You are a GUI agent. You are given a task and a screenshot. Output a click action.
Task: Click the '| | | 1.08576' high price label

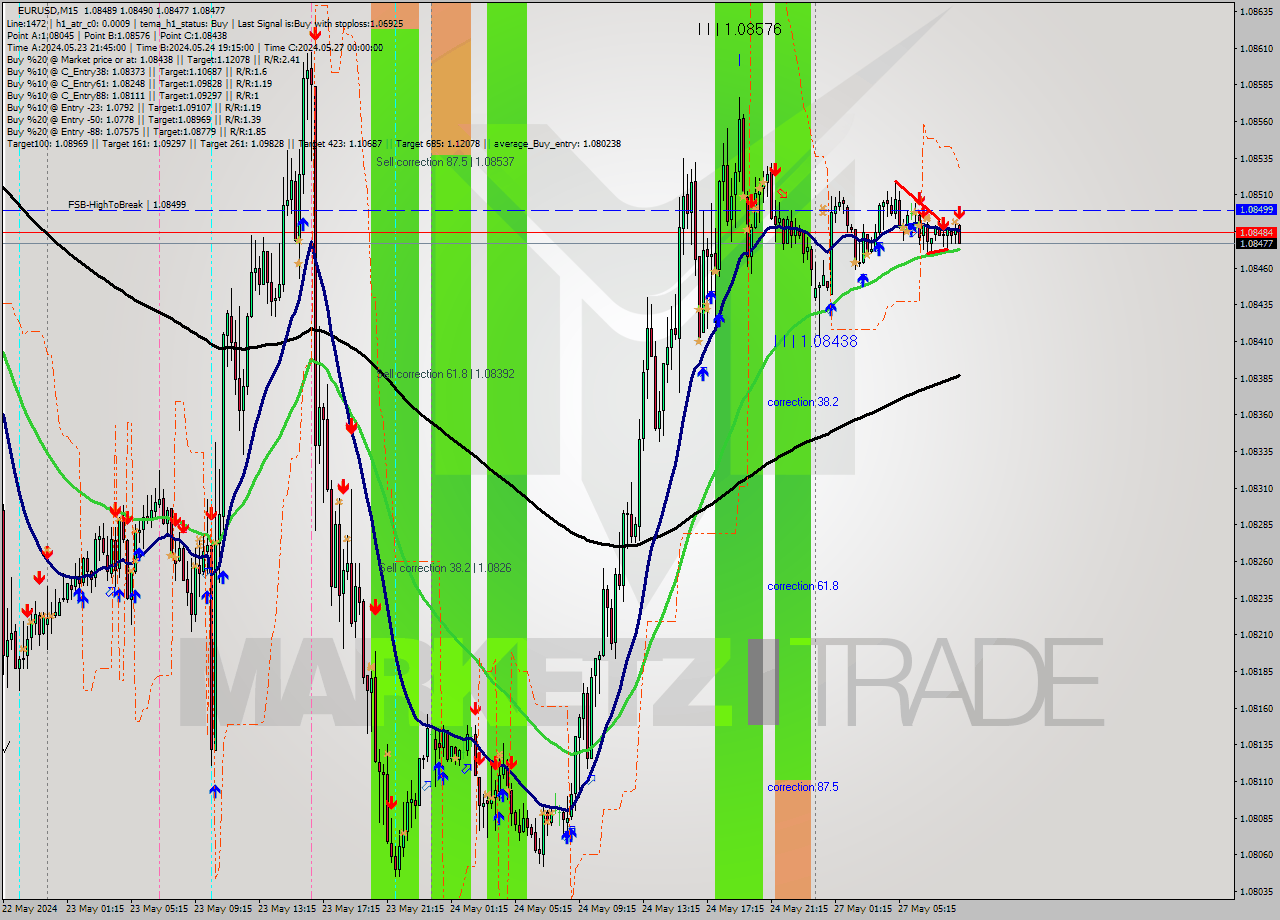740,29
